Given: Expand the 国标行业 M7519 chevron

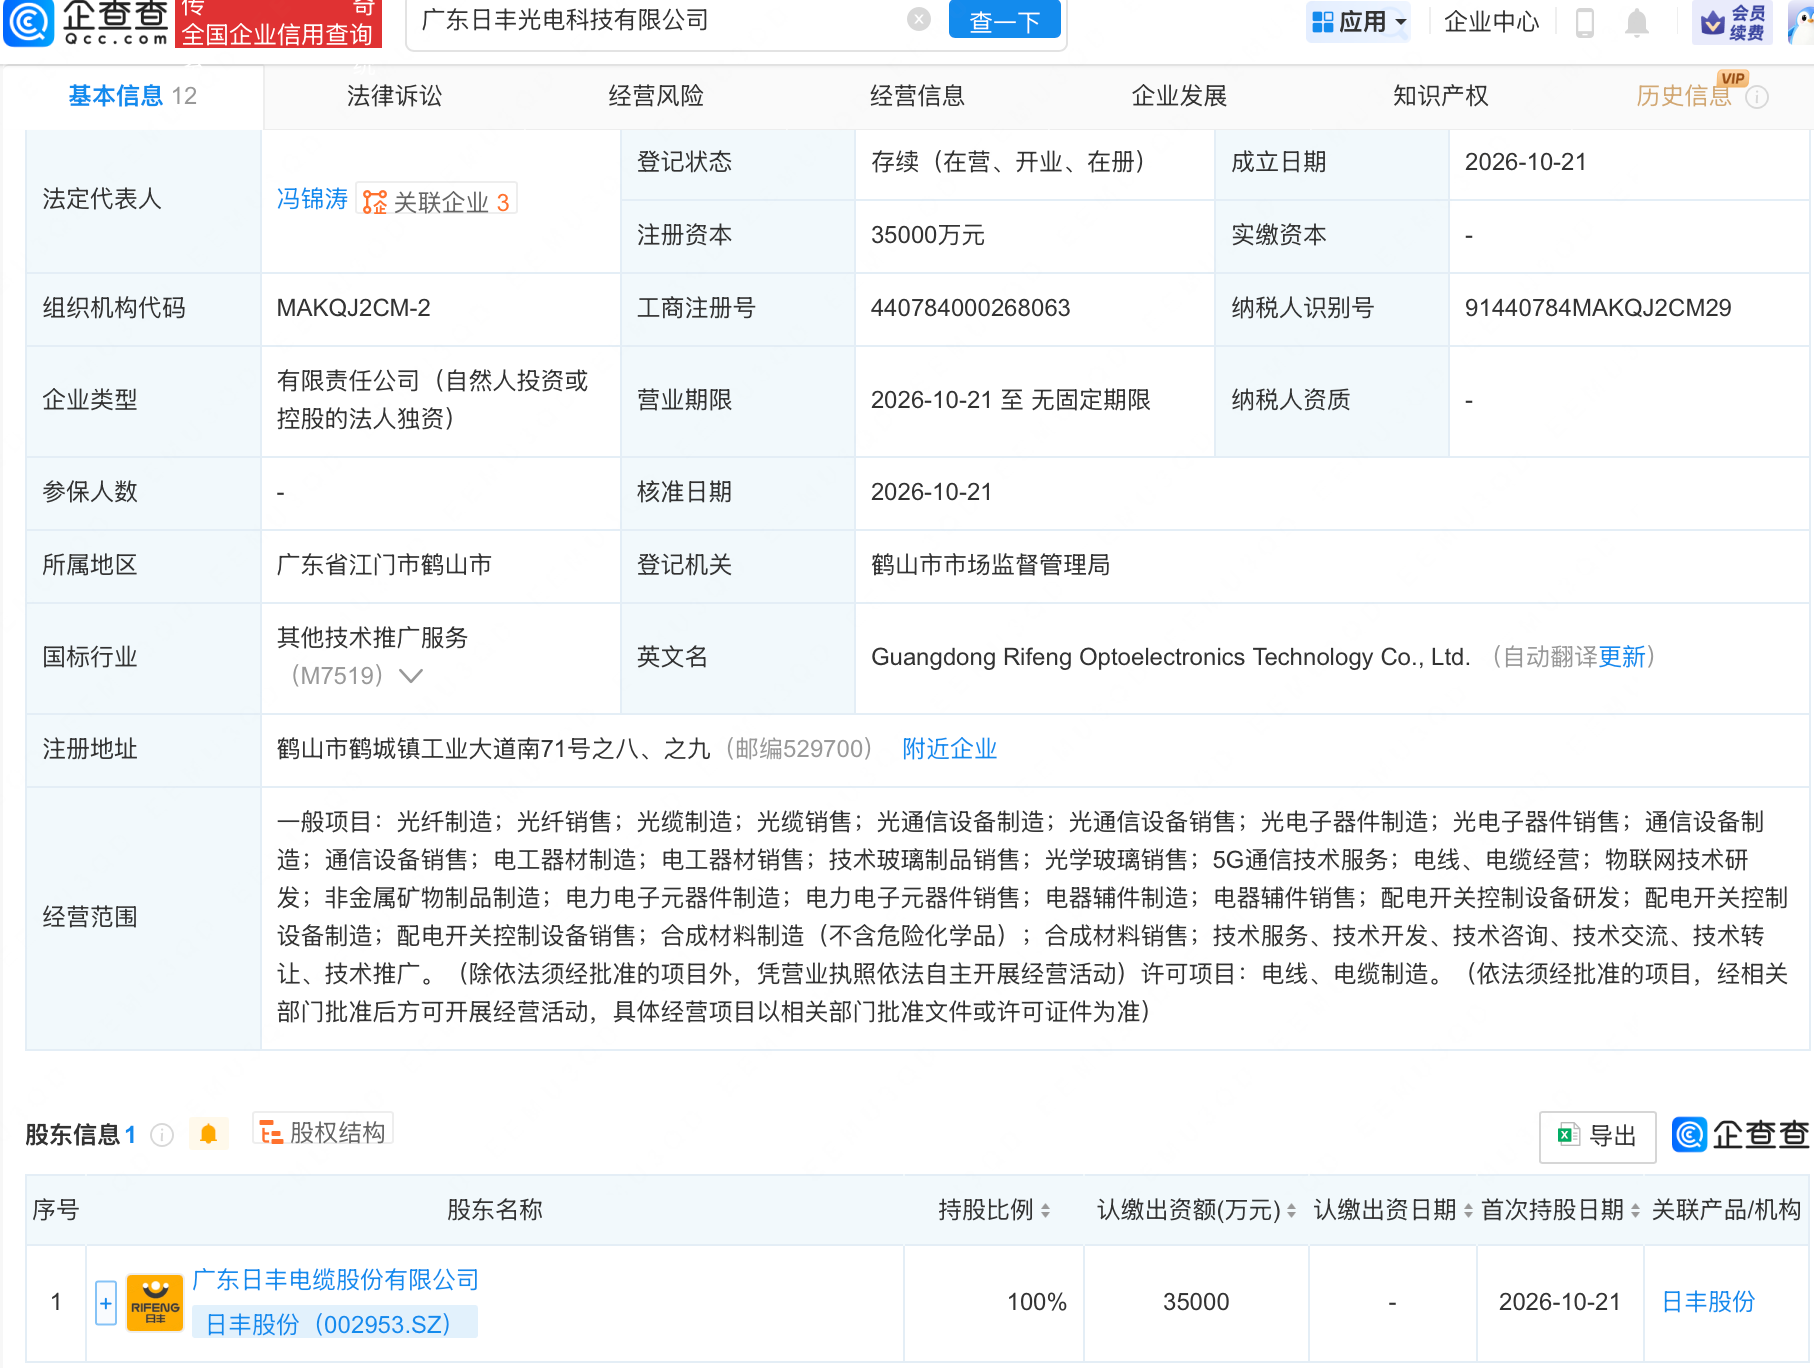Looking at the screenshot, I should pos(410,676).
